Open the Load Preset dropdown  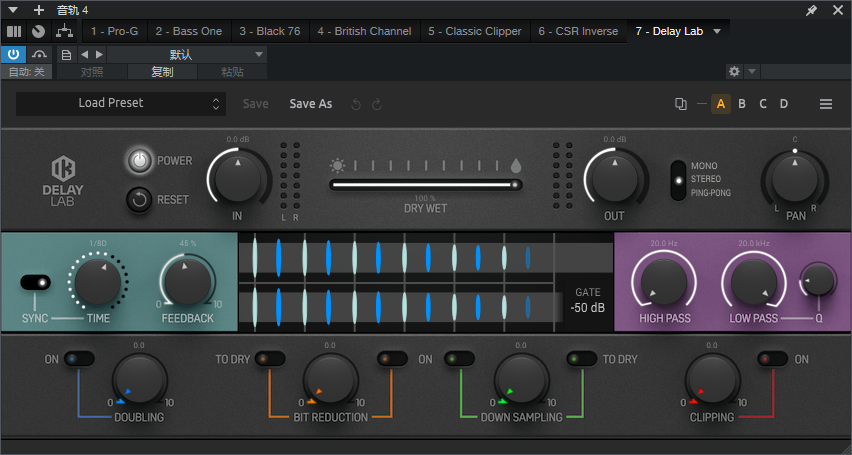pos(121,103)
